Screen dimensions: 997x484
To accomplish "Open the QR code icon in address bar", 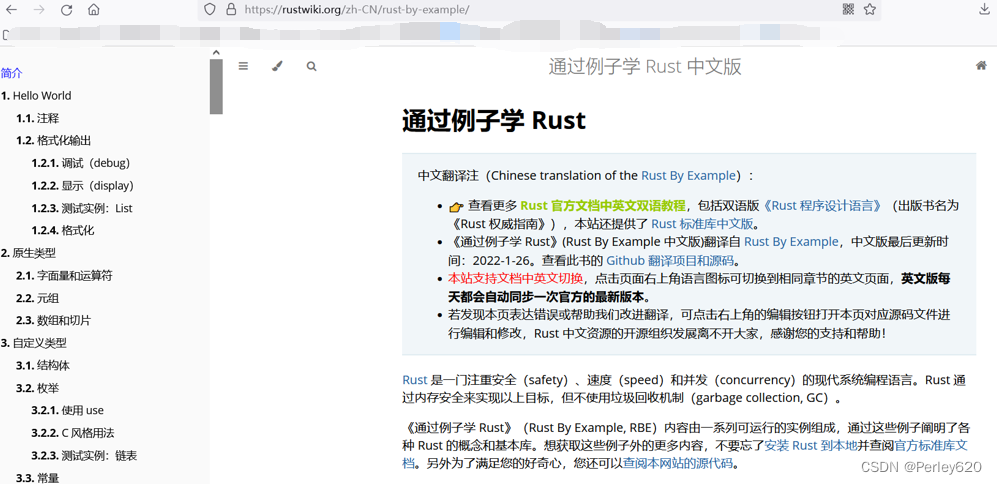I will coord(848,9).
